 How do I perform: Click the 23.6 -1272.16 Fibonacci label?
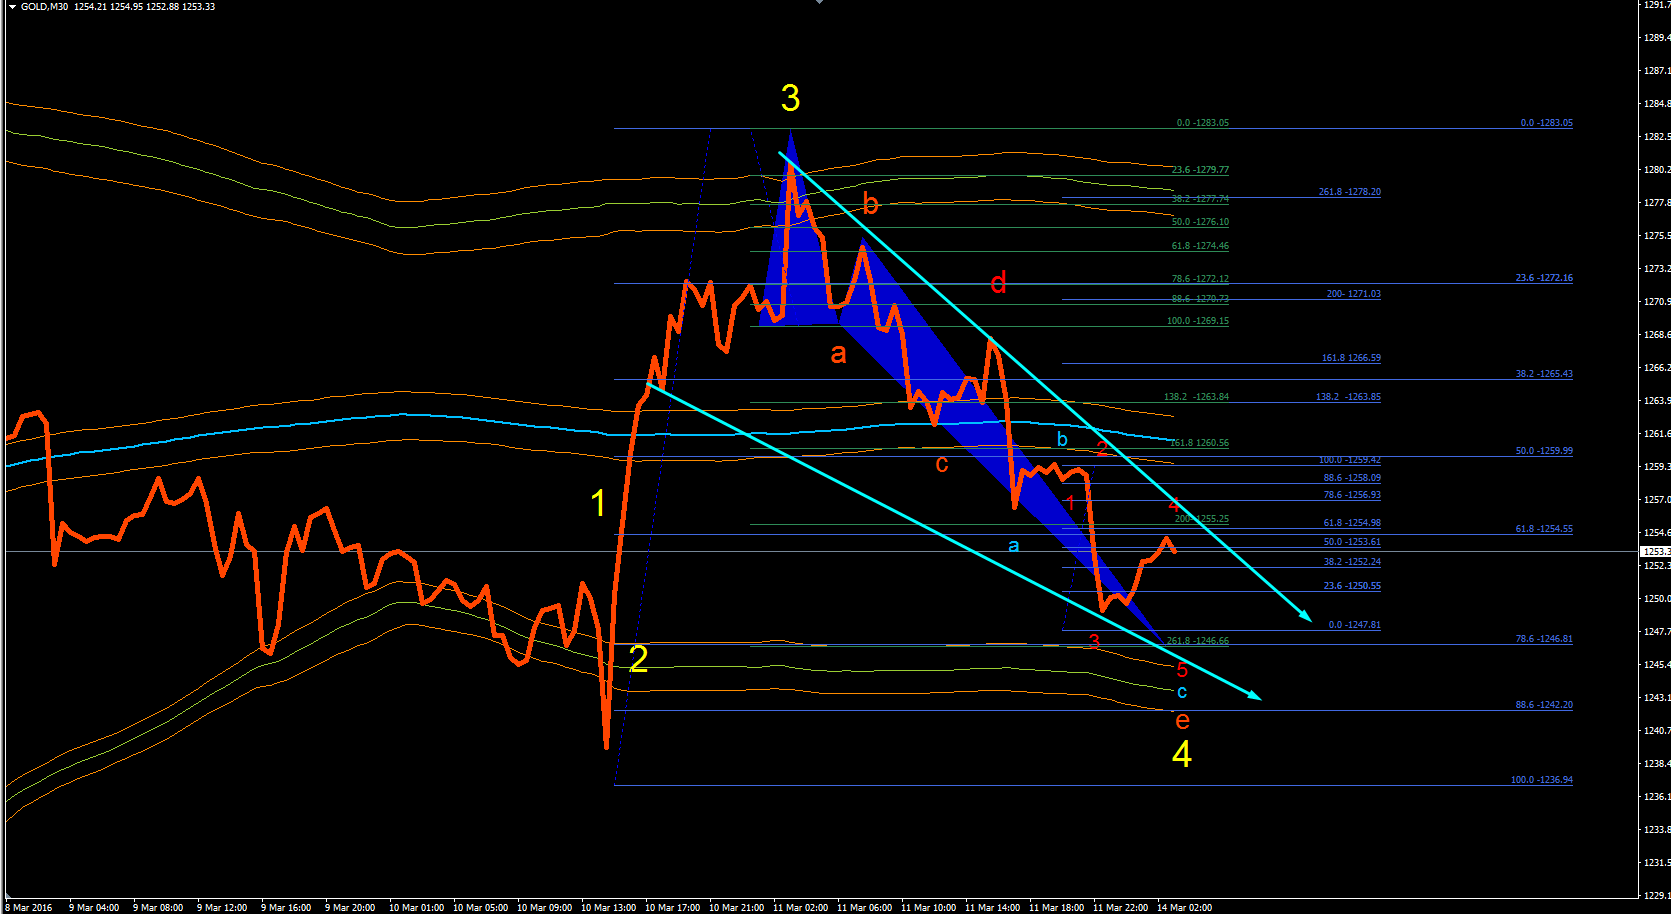coord(1544,278)
